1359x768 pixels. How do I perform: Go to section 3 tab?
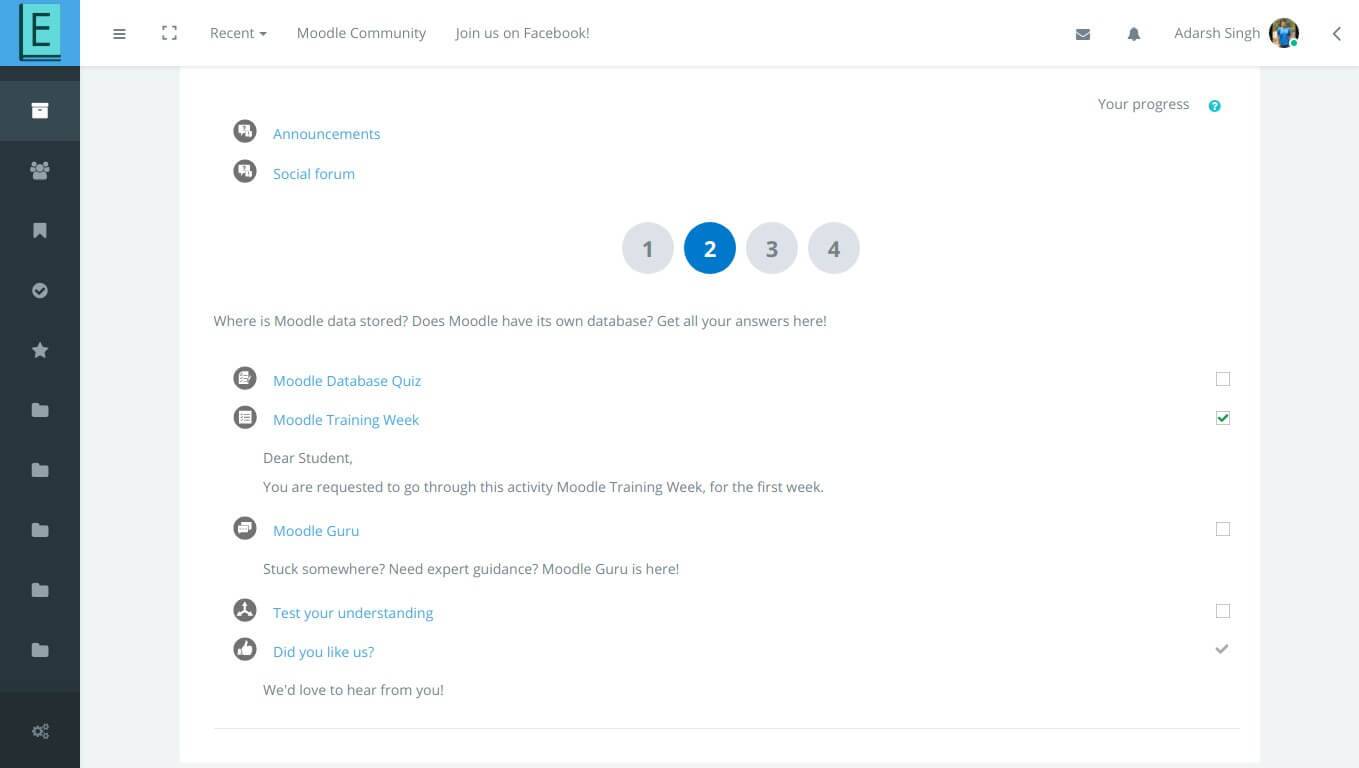tap(772, 248)
